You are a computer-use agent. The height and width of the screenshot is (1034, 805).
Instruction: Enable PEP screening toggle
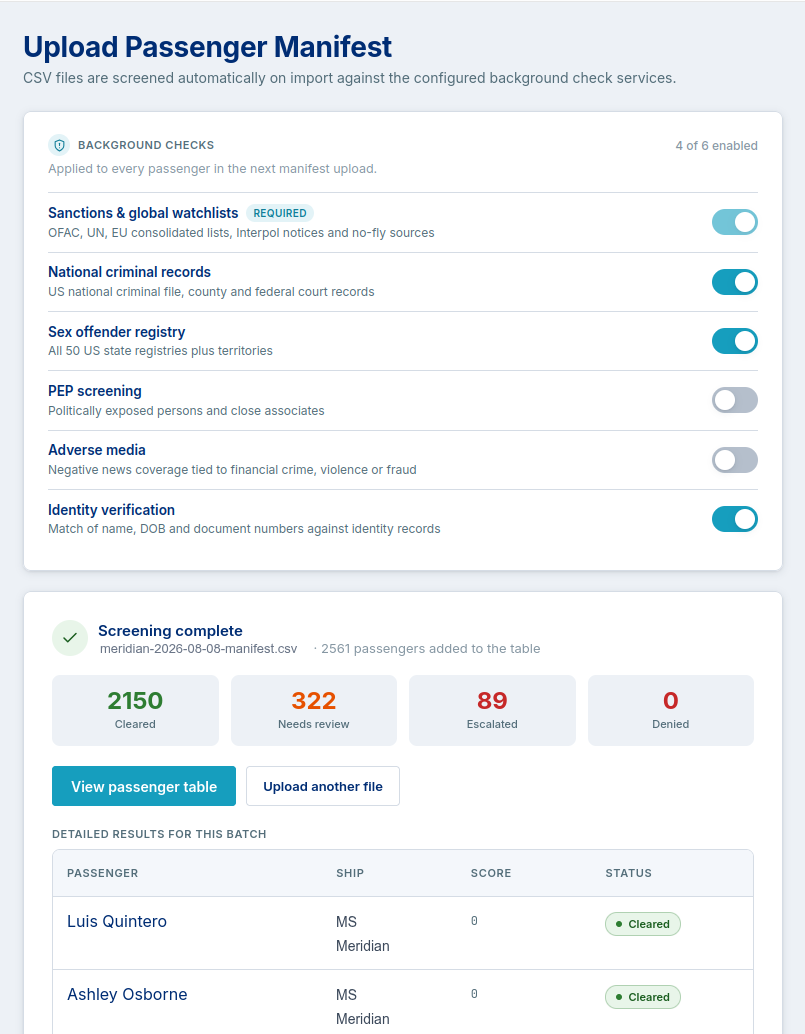(x=734, y=400)
